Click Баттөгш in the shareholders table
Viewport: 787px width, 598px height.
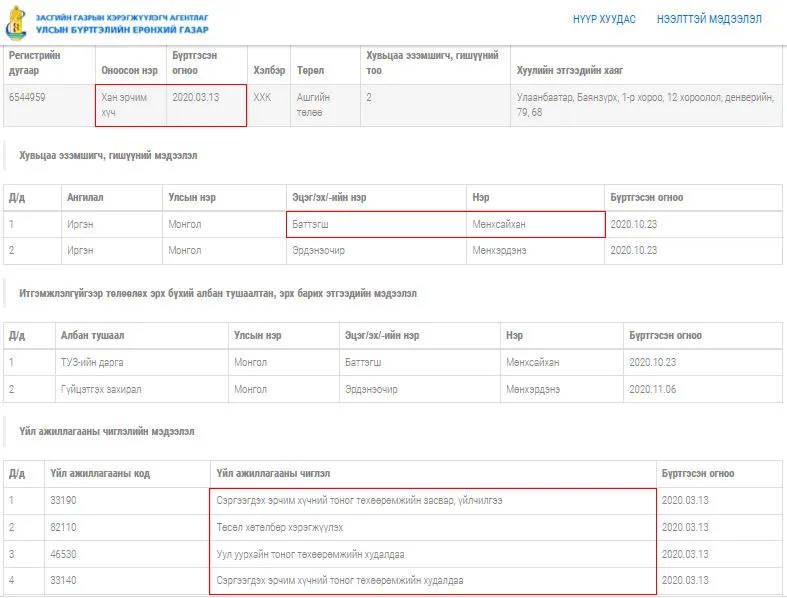(310, 224)
